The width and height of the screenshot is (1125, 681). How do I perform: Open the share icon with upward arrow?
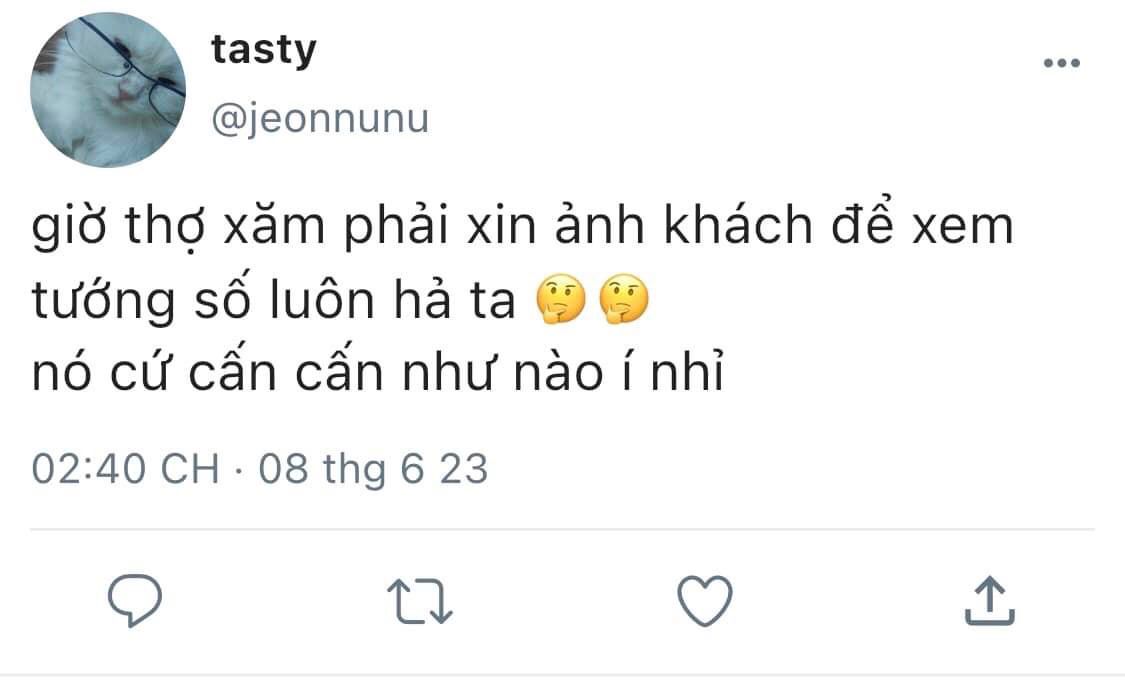coord(989,601)
